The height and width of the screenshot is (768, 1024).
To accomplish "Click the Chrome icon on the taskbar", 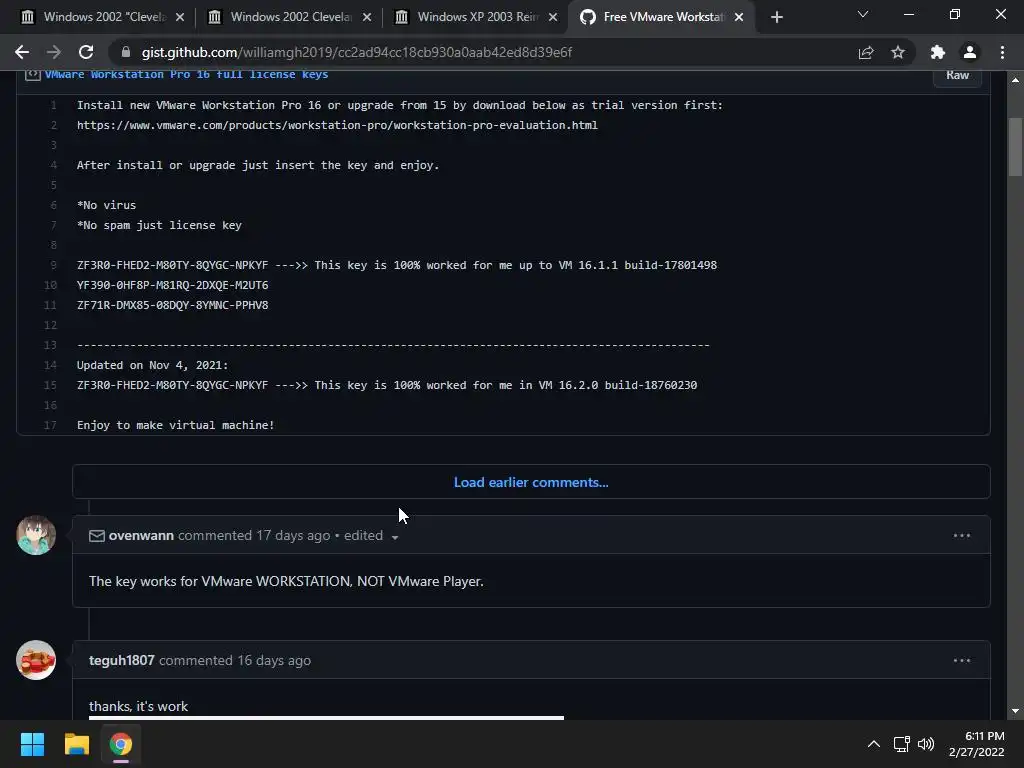I will coord(121,744).
